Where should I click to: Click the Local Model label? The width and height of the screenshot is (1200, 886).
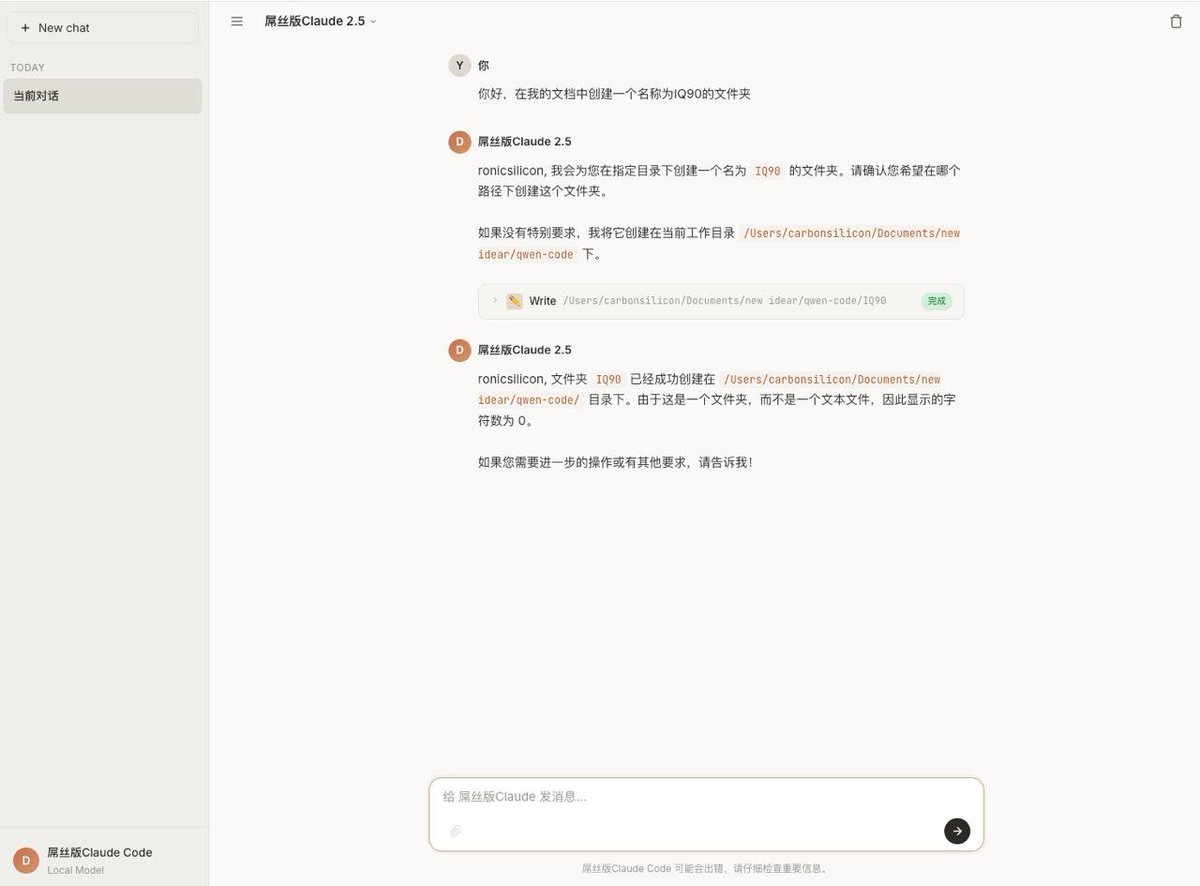click(75, 870)
